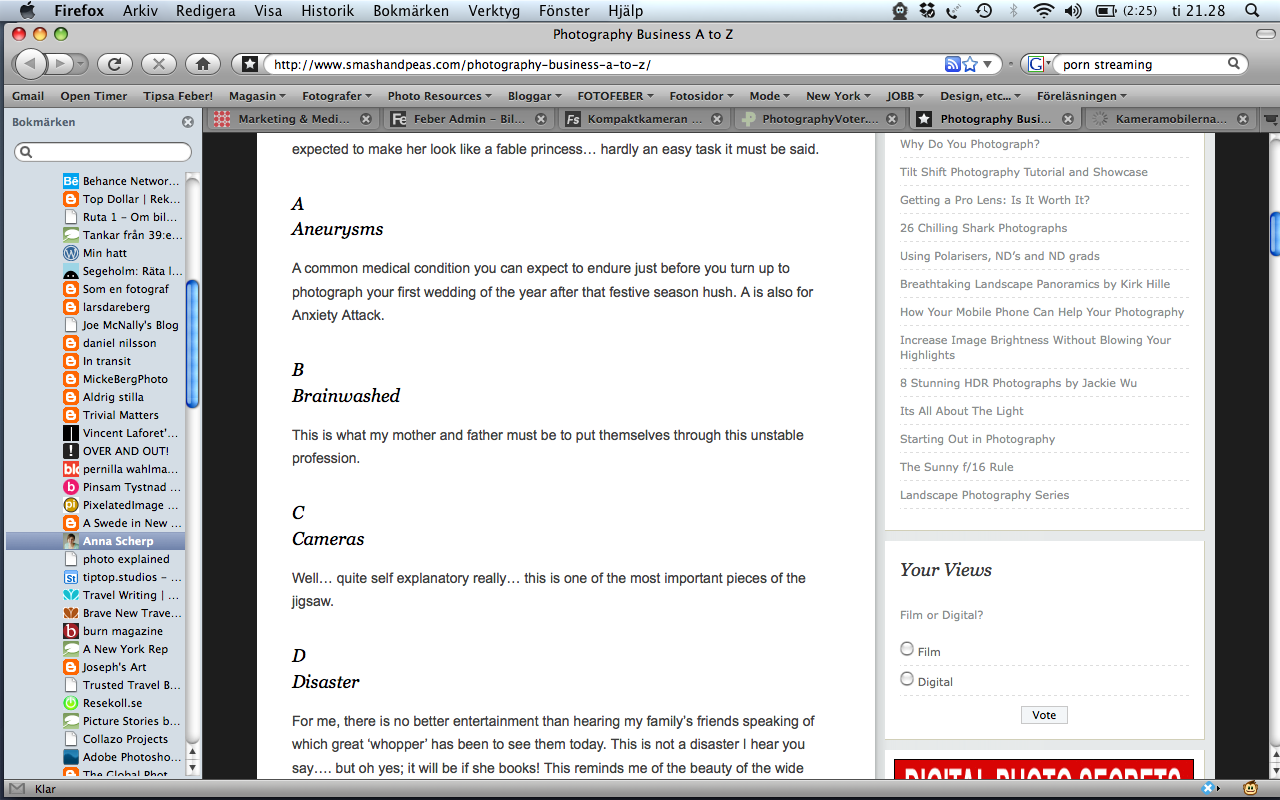This screenshot has height=800, width=1280.
Task: Click the bookmarks search field
Action: (103, 152)
